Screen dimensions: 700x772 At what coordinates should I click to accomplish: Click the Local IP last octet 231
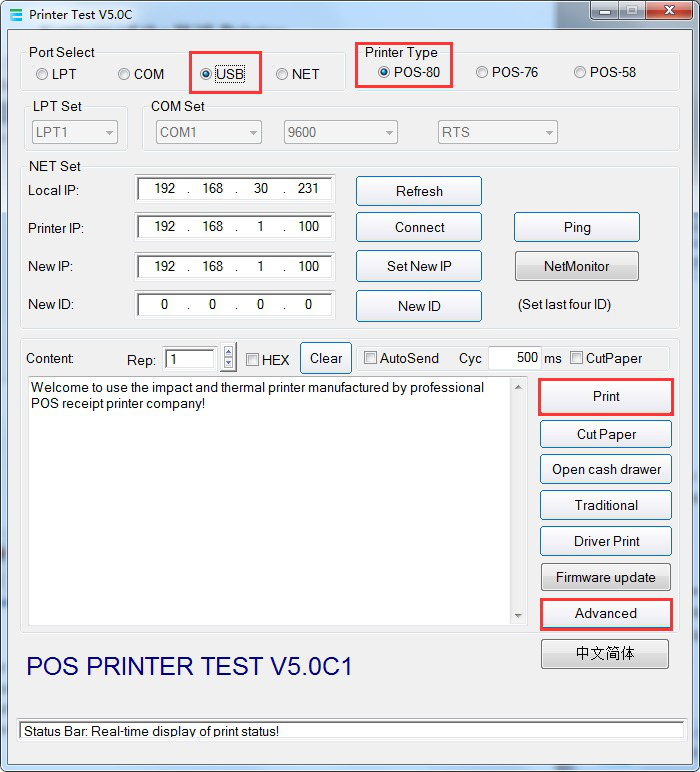click(308, 189)
